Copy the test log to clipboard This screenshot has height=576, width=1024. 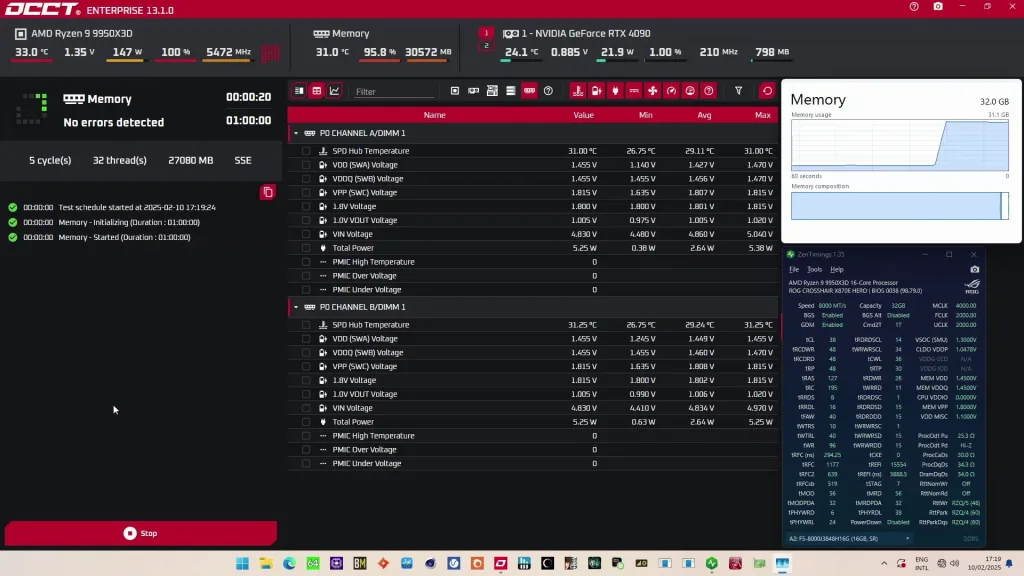point(268,192)
